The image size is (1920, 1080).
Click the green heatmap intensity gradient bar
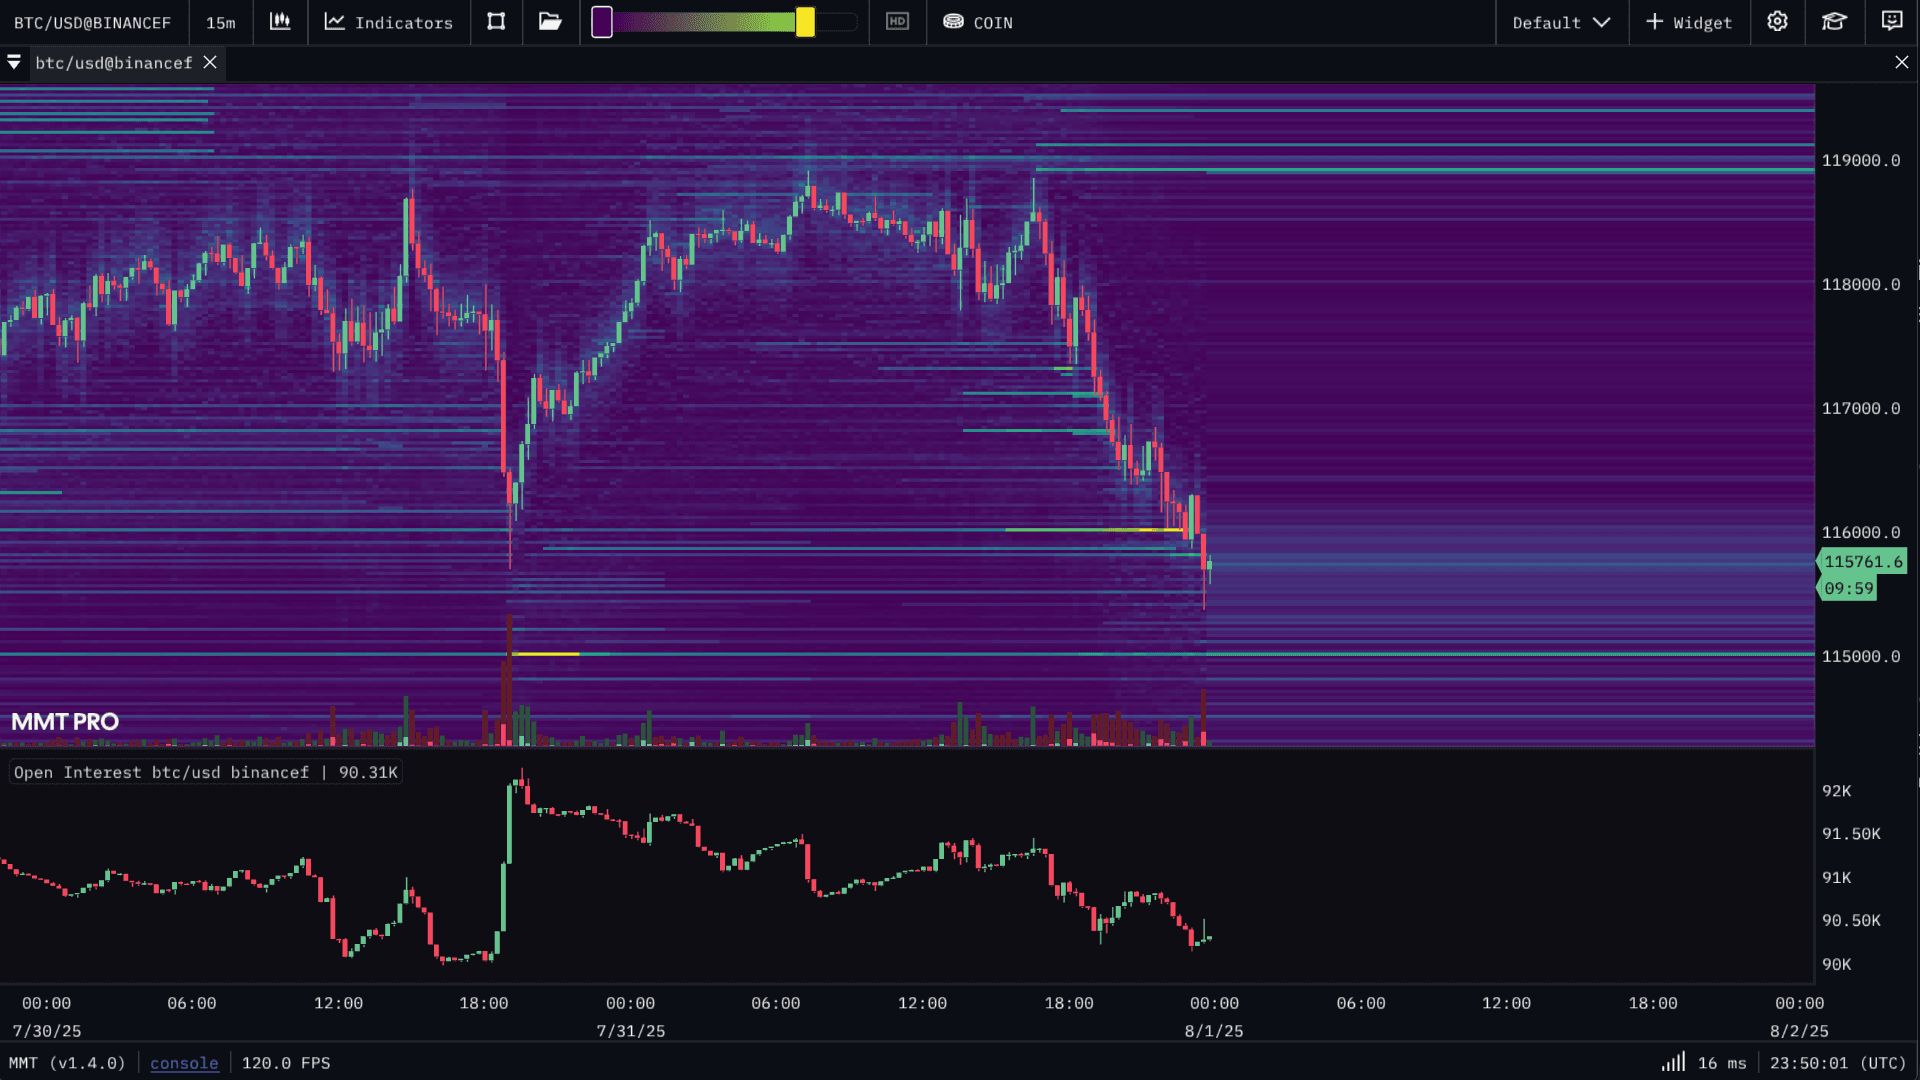705,22
